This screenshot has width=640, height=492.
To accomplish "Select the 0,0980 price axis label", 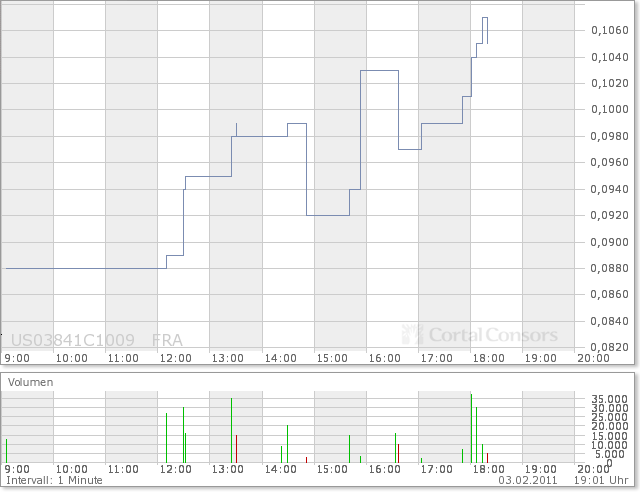I will [x=609, y=136].
